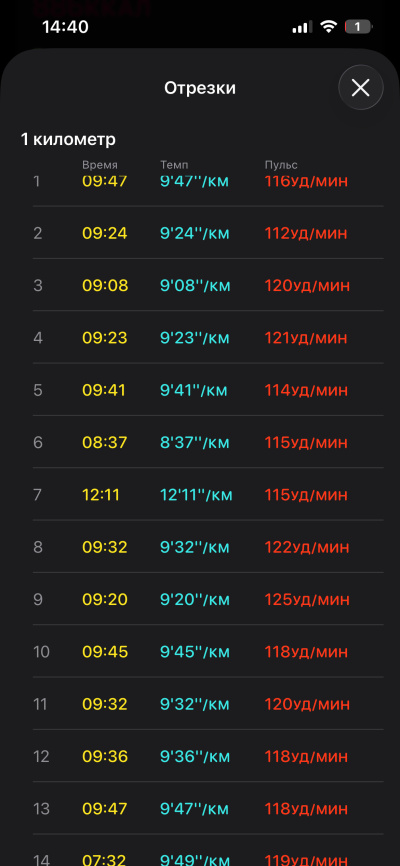Tap the 8'37''/км pace on split 6
This screenshot has height=866, width=400.
(194, 442)
